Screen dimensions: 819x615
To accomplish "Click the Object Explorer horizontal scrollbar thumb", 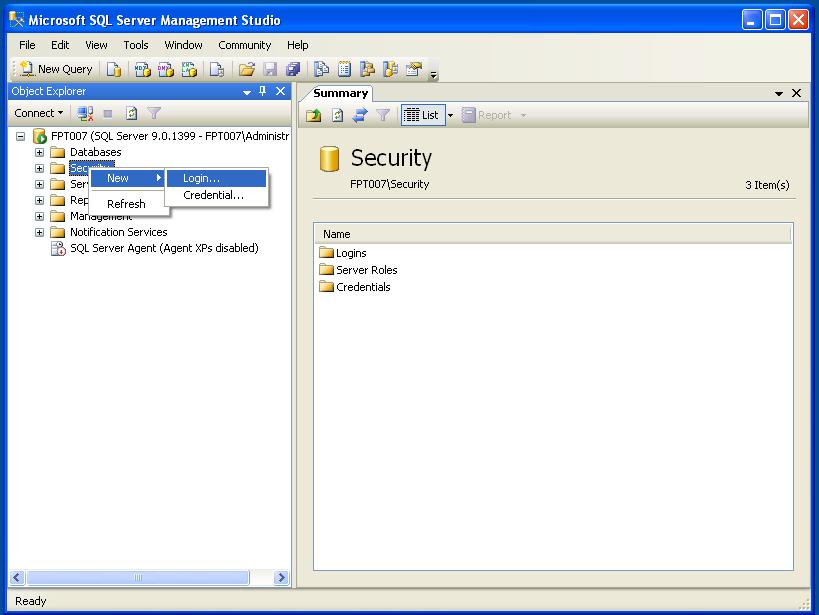I will click(x=138, y=577).
